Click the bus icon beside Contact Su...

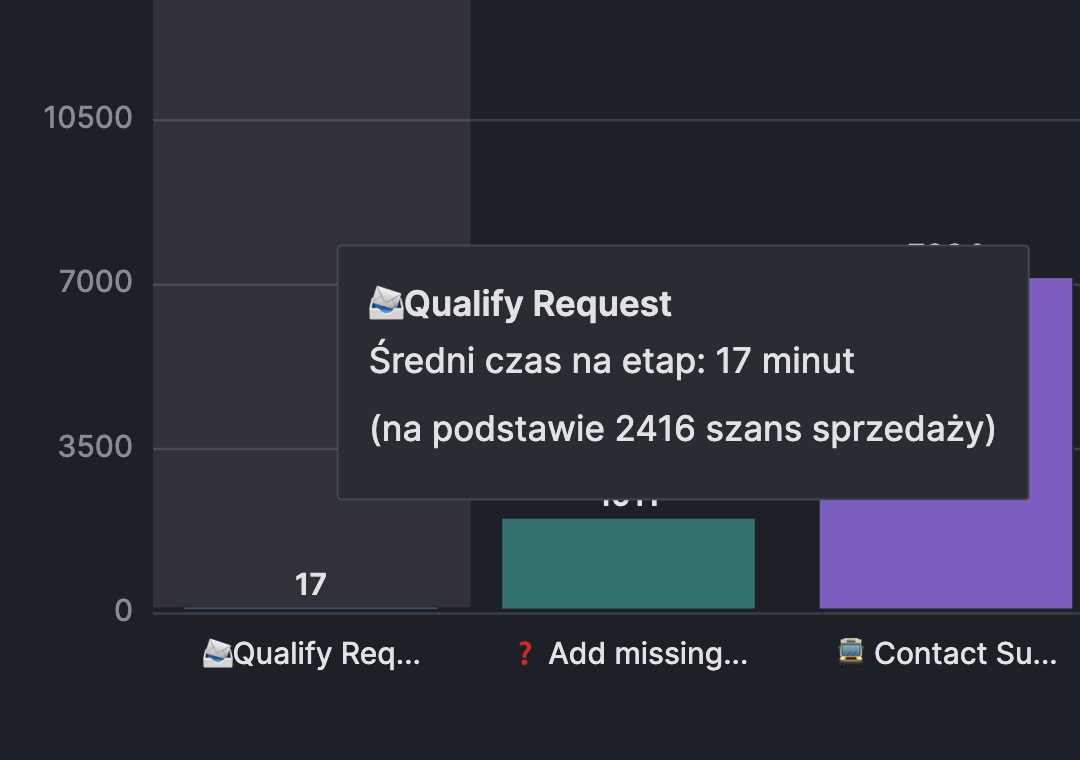[x=850, y=652]
